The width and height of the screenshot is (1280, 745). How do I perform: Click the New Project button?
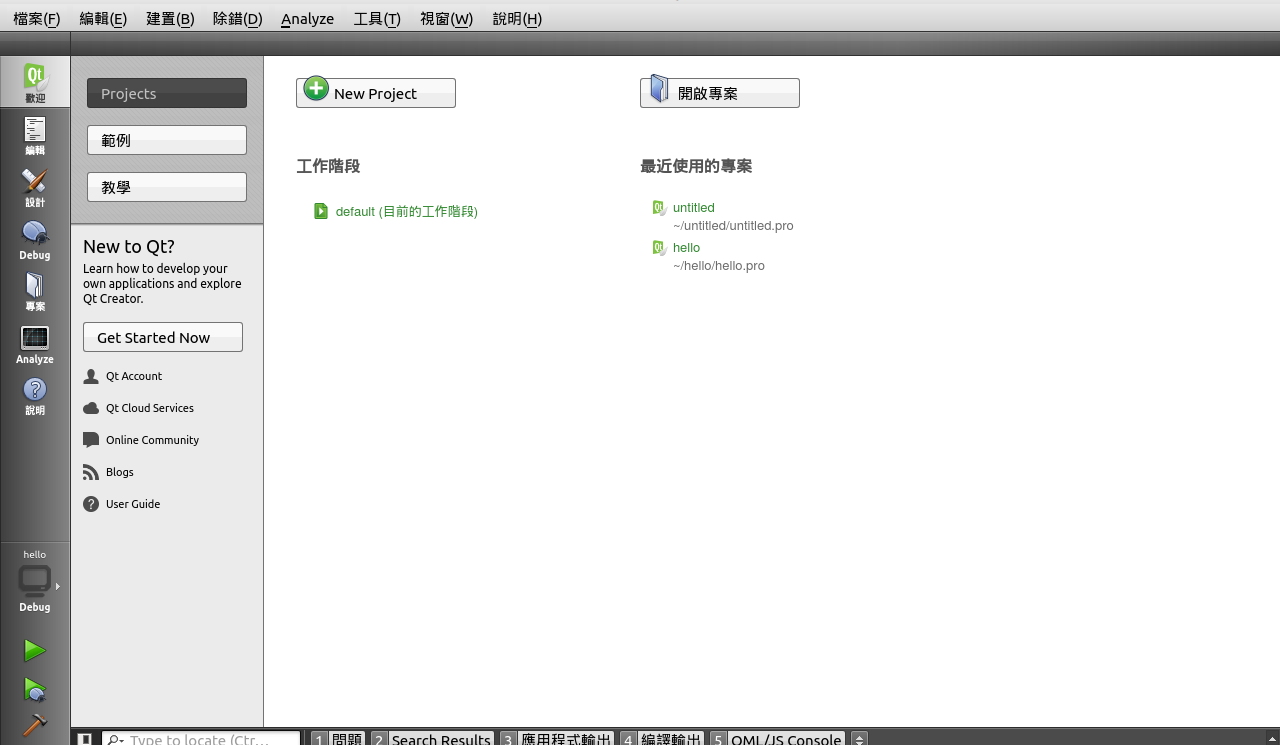click(x=375, y=92)
